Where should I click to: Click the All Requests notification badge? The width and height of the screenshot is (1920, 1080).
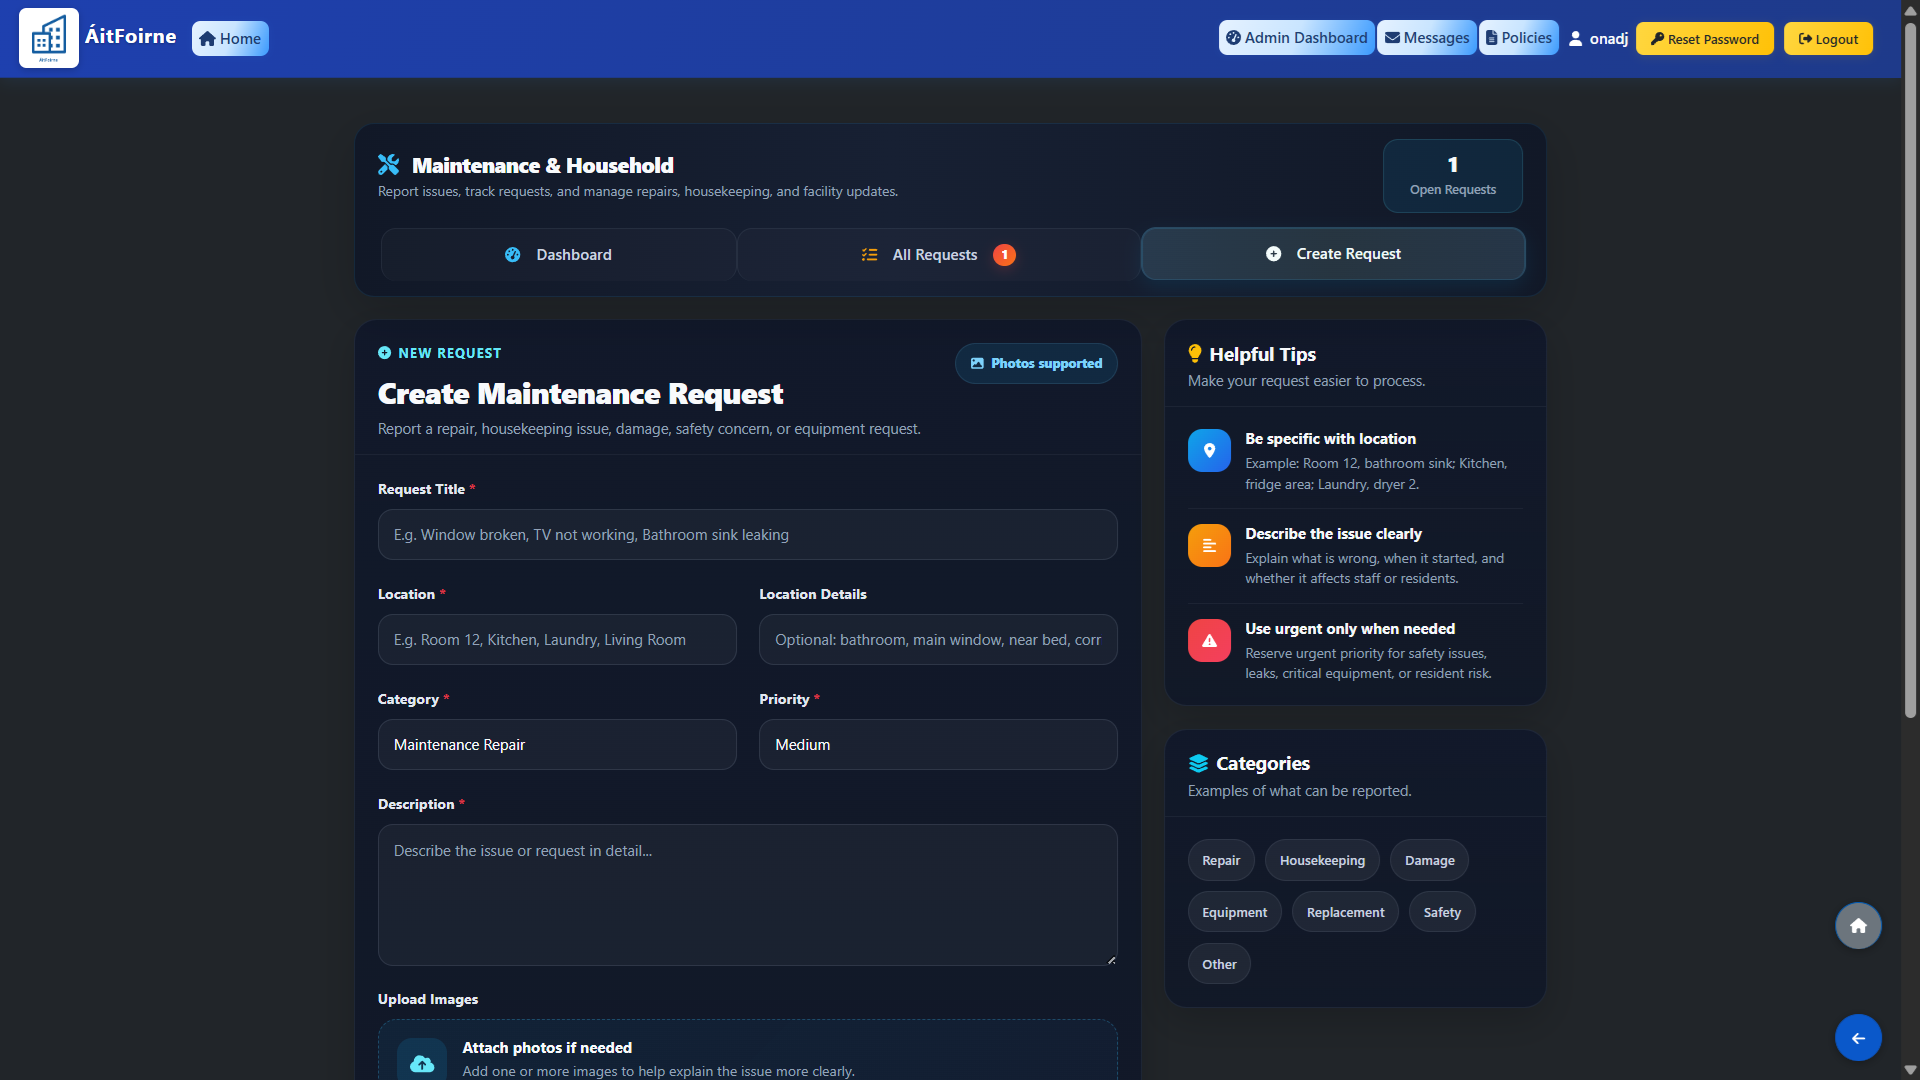(1004, 255)
